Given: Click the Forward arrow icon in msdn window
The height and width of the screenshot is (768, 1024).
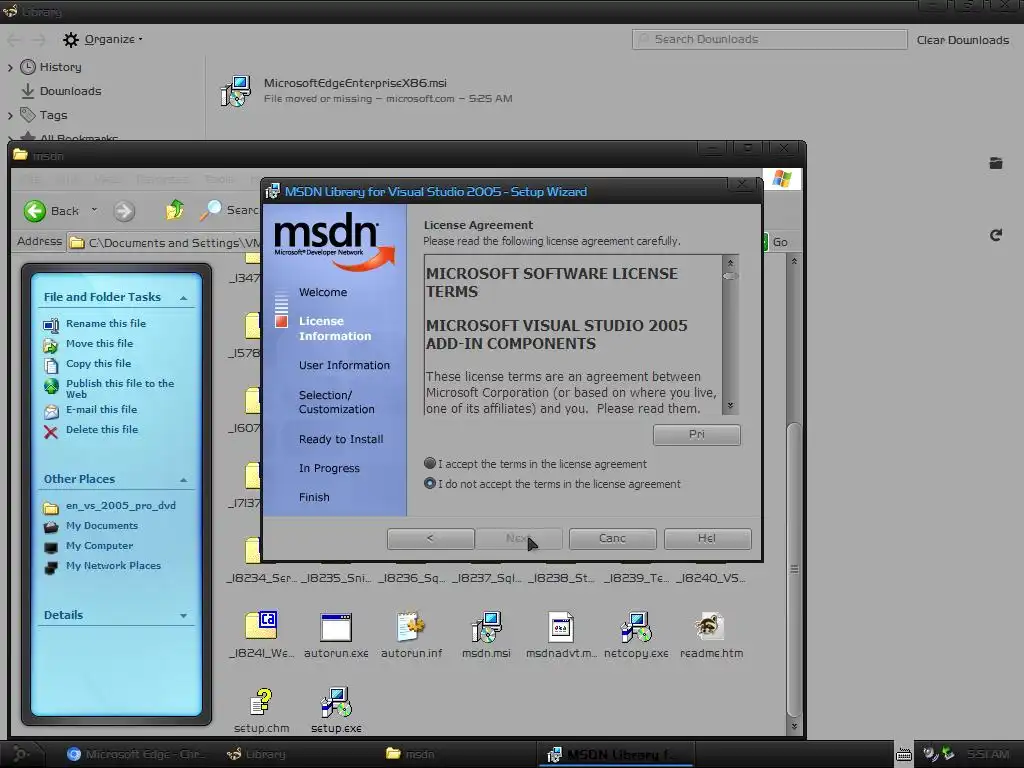Looking at the screenshot, I should pyautogui.click(x=123, y=211).
